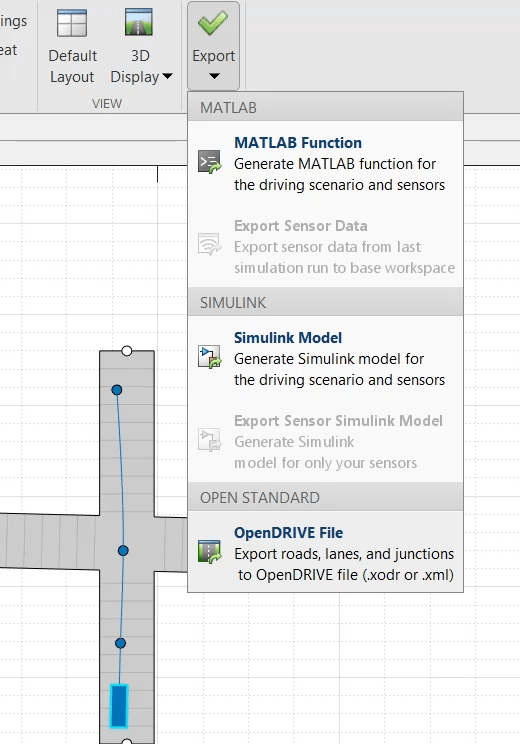Click the Export Sensor Simulink Model icon

click(x=210, y=439)
